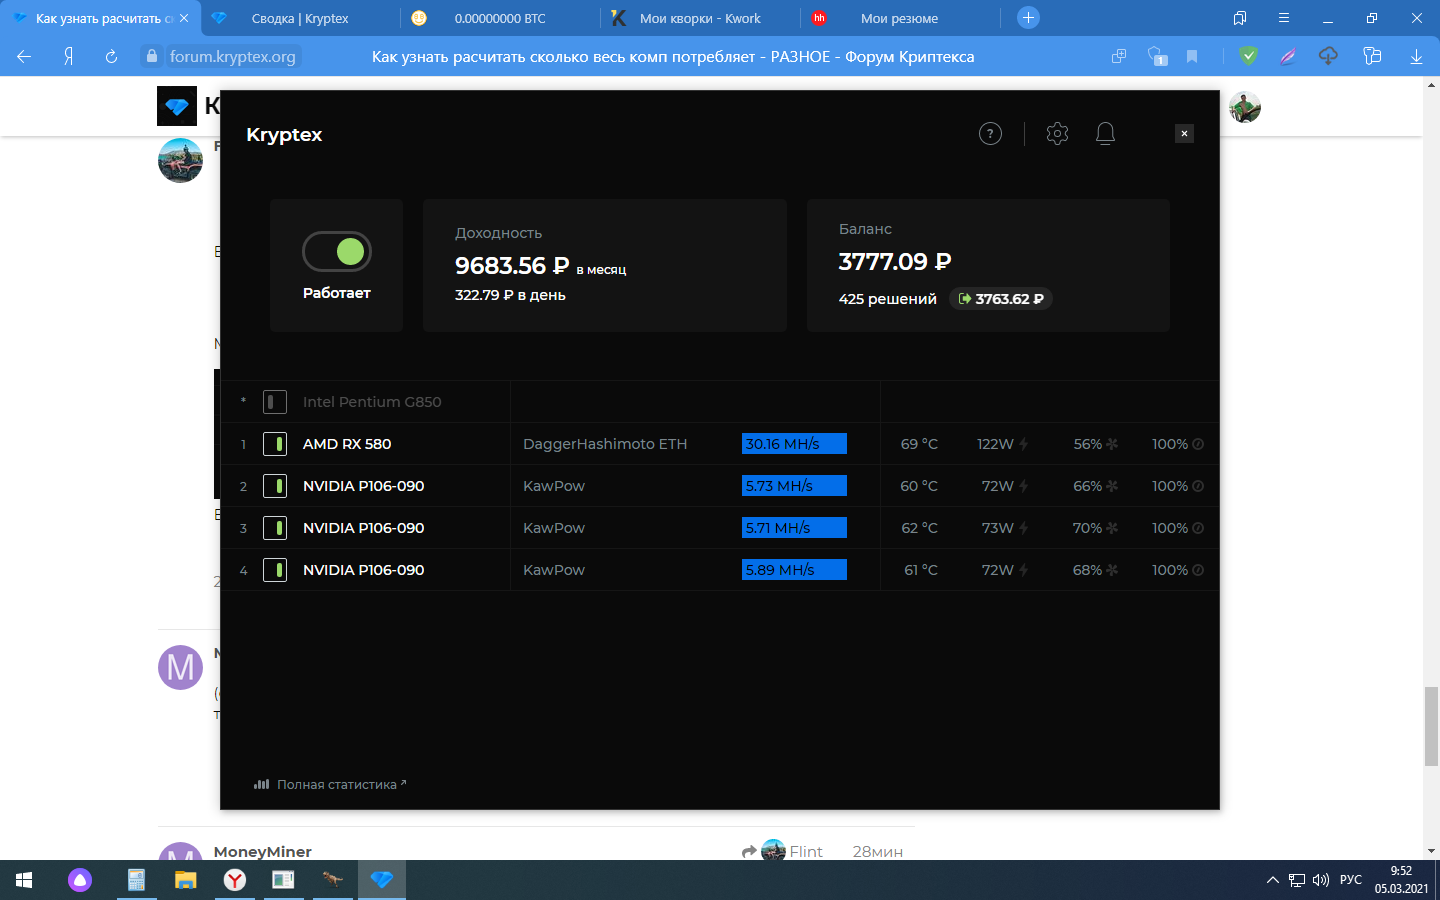
Task: Close the Kryptex overlay with X
Action: click(1184, 134)
